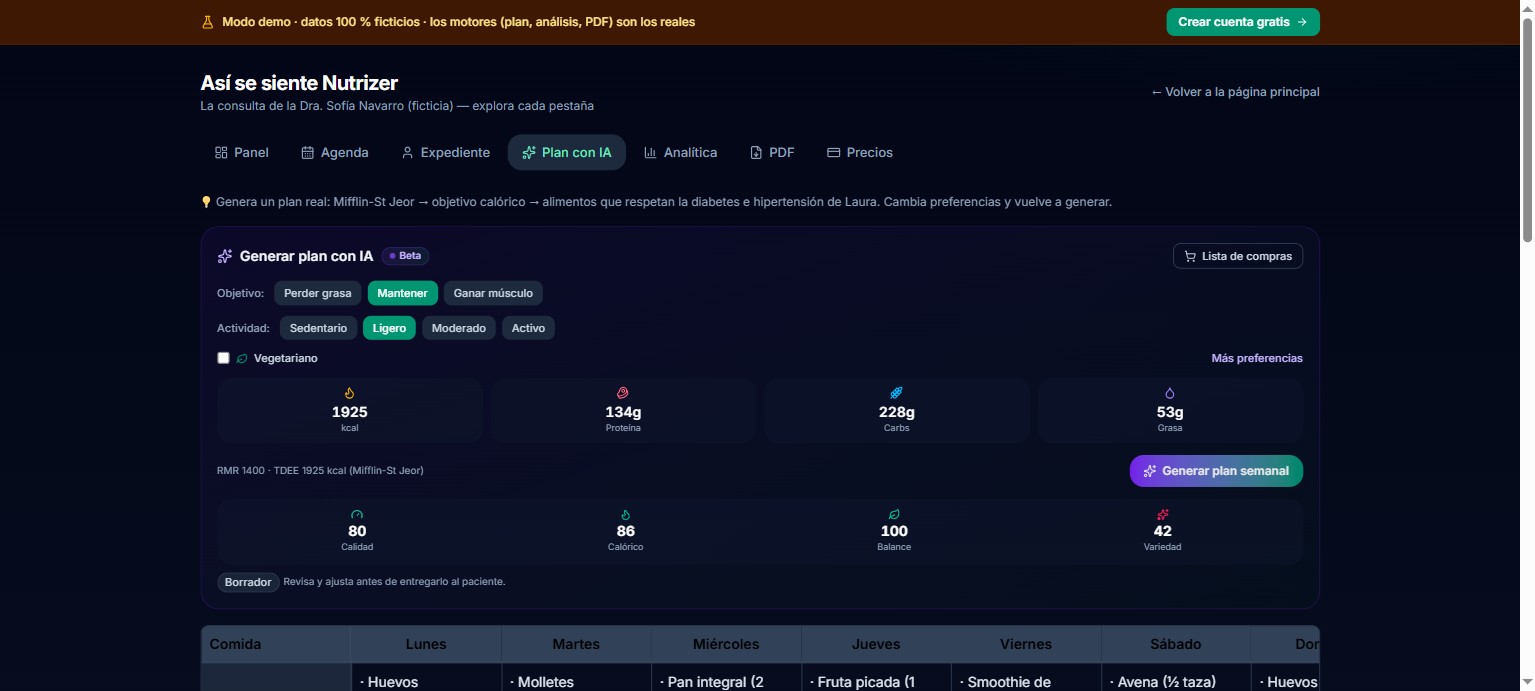Click the Comida column header
The height and width of the screenshot is (691, 1535).
(276, 644)
